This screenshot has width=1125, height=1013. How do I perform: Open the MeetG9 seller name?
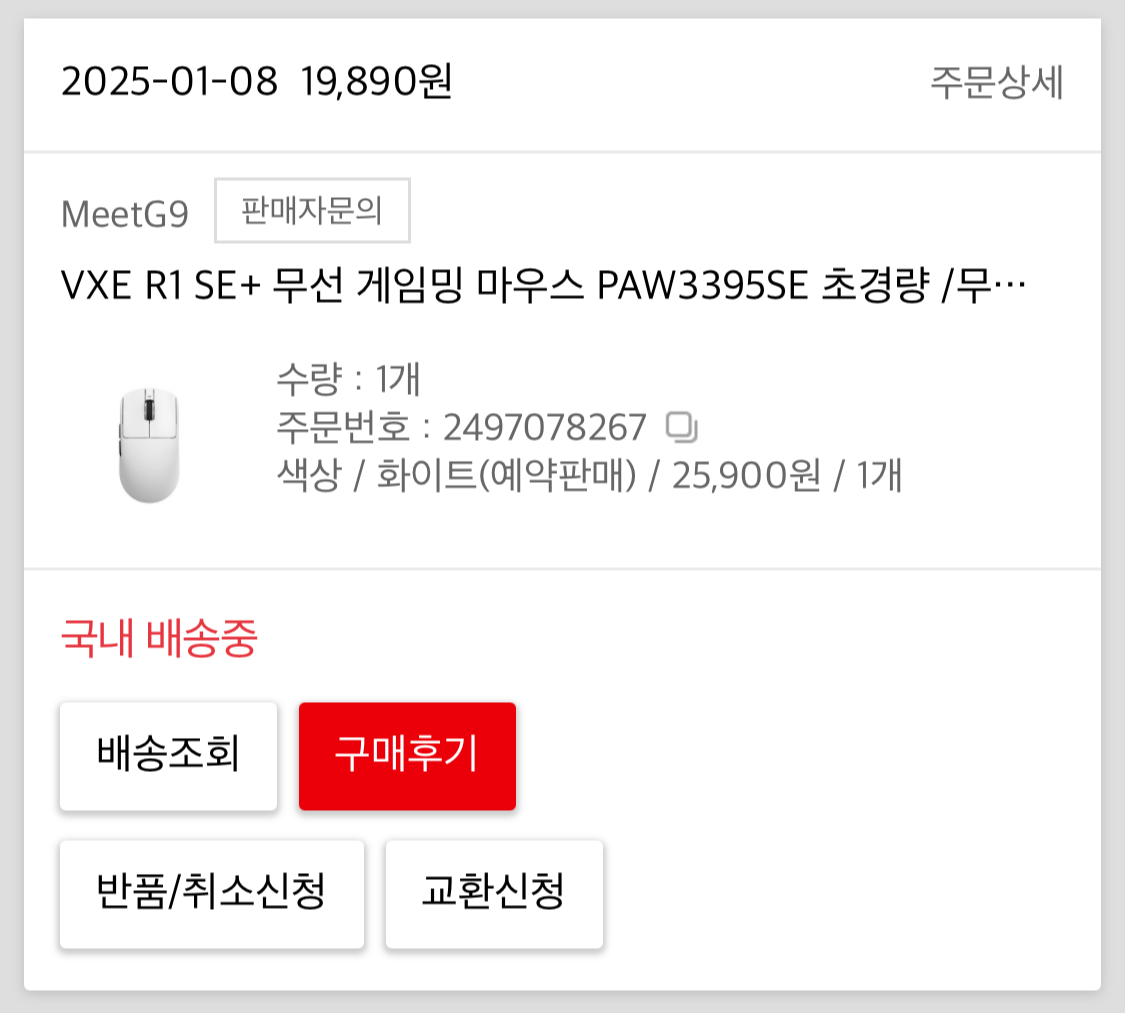click(x=125, y=214)
